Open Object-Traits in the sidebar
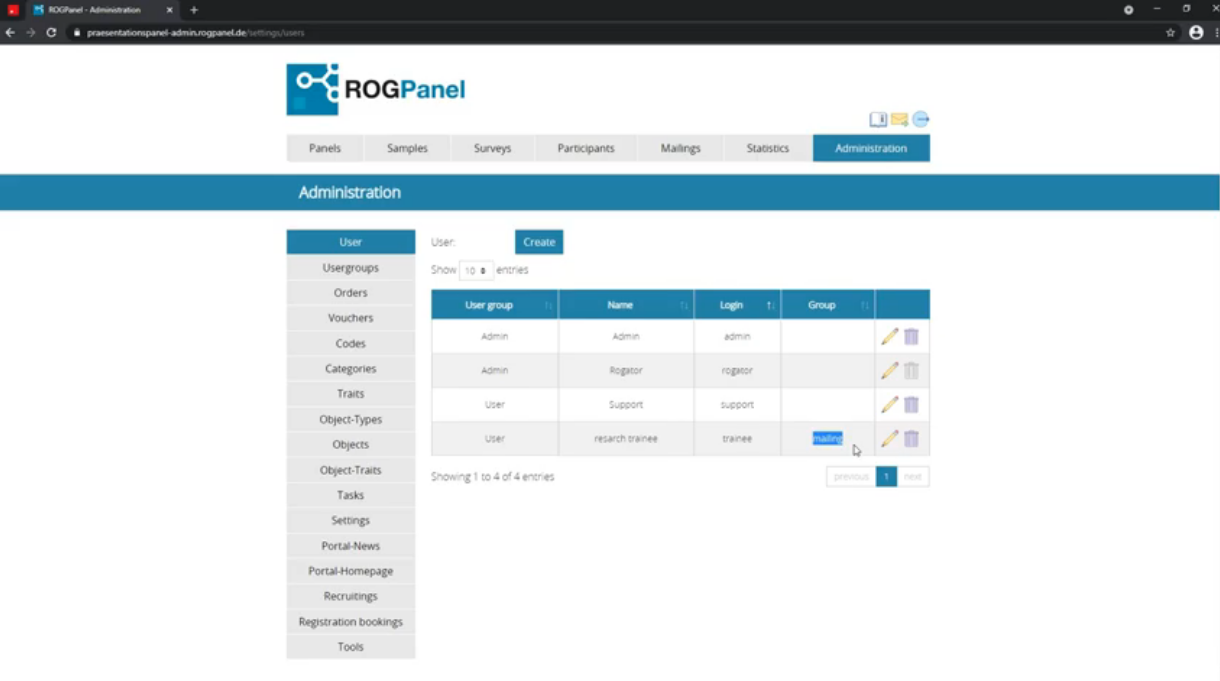 point(351,470)
